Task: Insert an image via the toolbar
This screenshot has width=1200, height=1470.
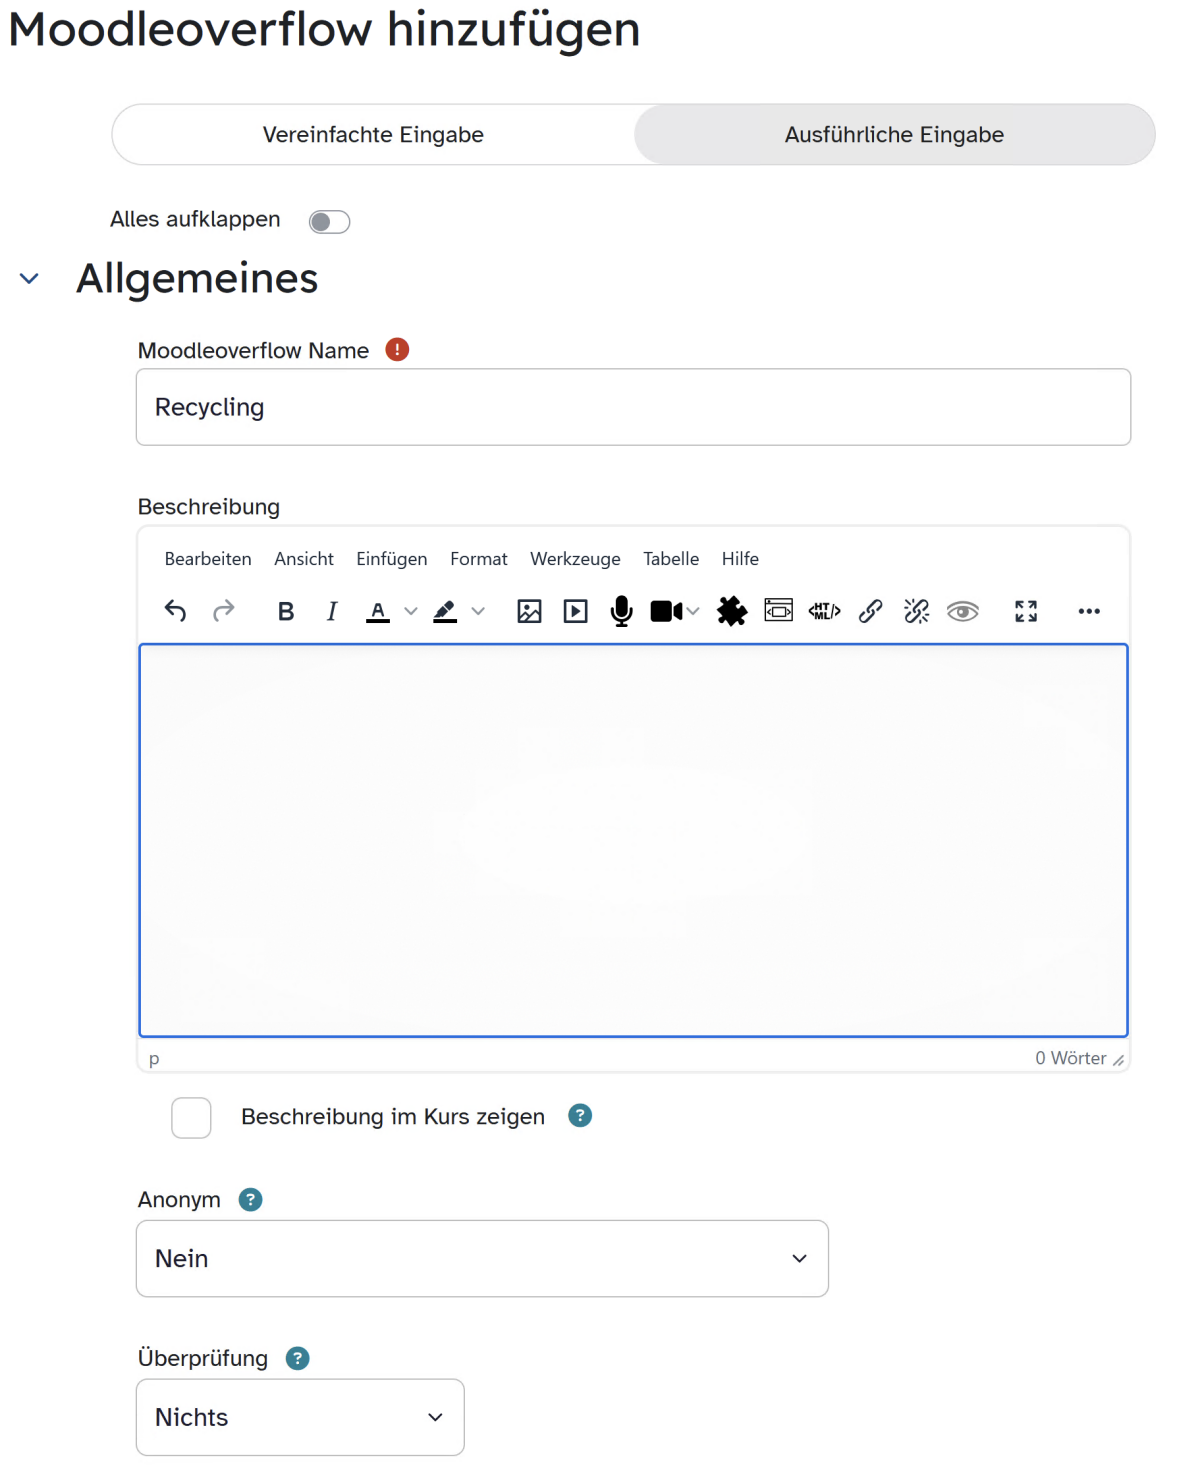Action: (529, 611)
